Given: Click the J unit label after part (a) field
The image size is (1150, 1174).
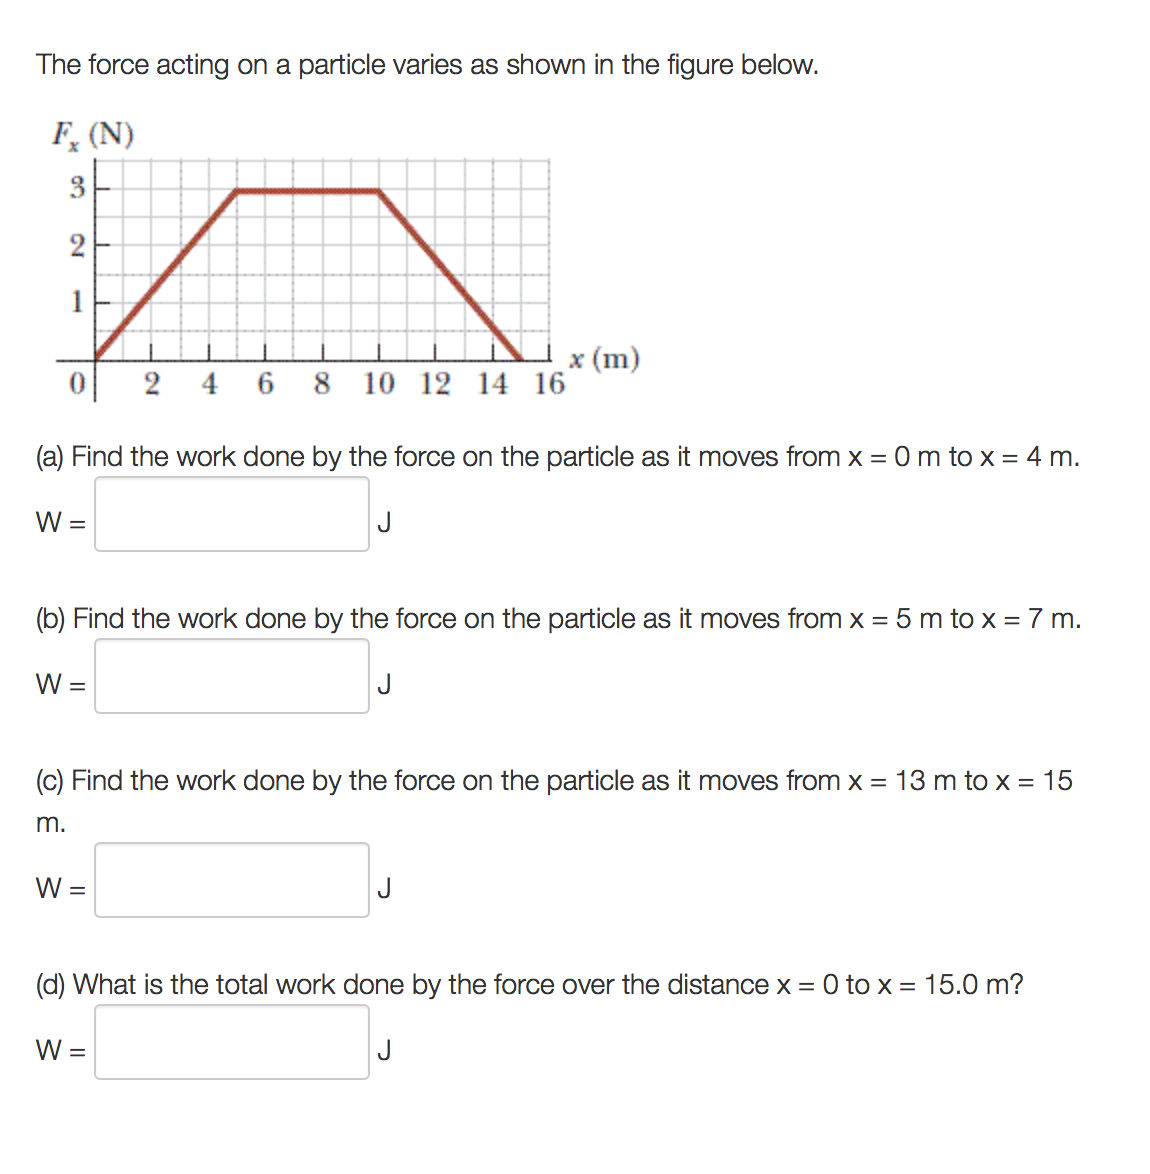Looking at the screenshot, I should pos(385,521).
